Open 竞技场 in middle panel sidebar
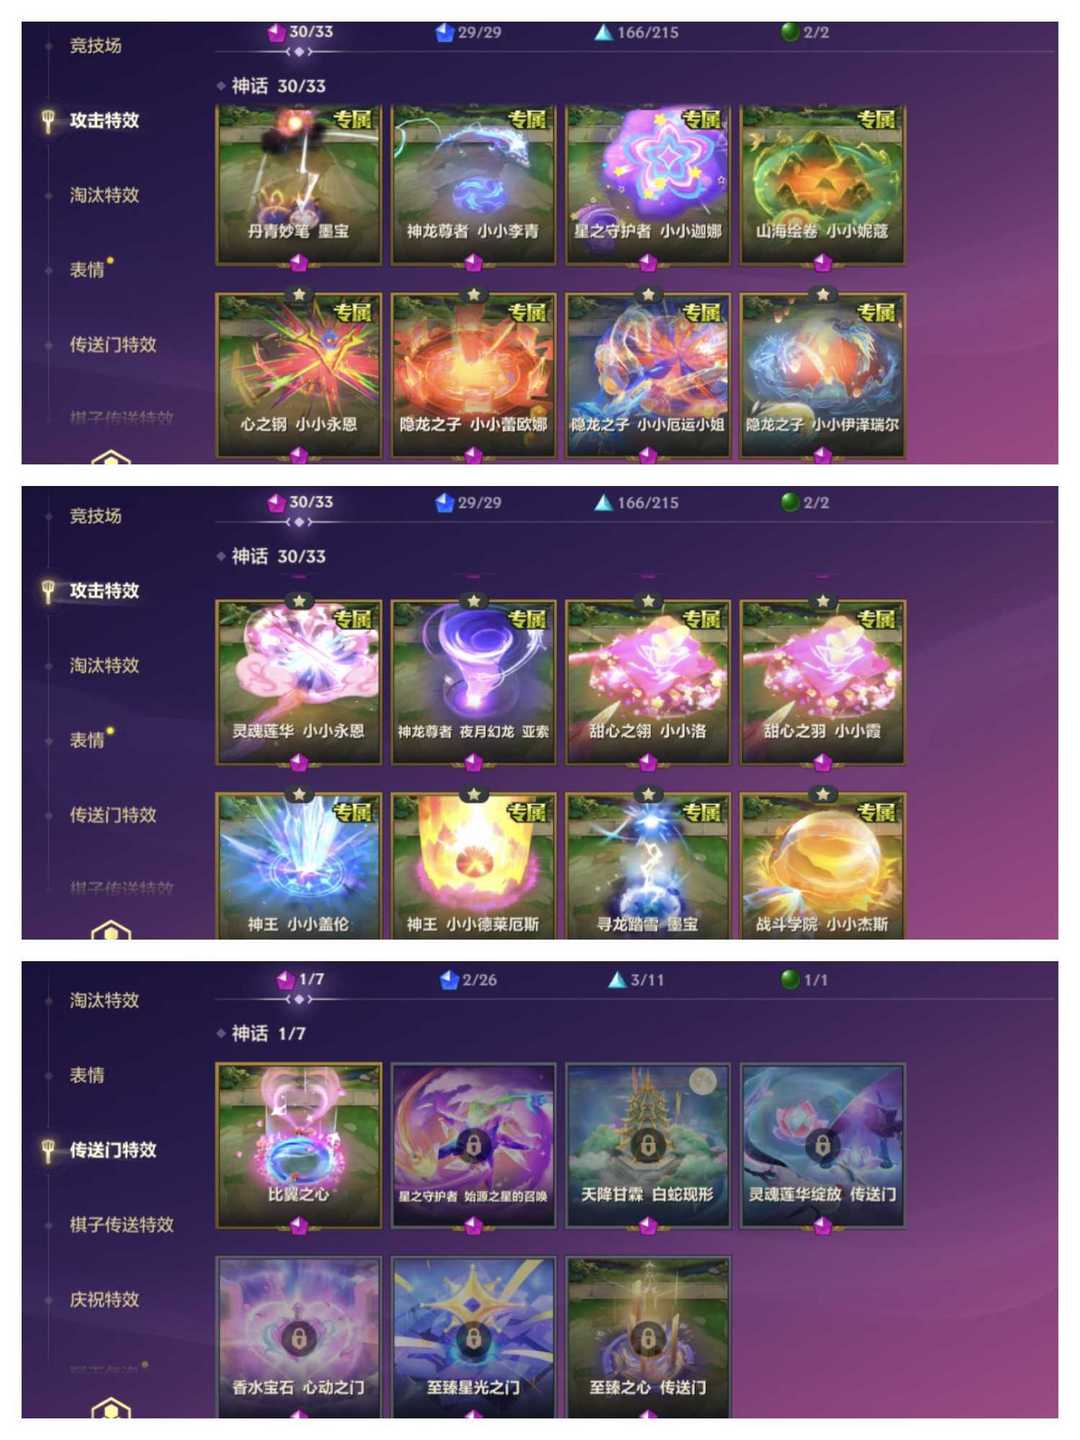1080x1440 pixels. [95, 516]
